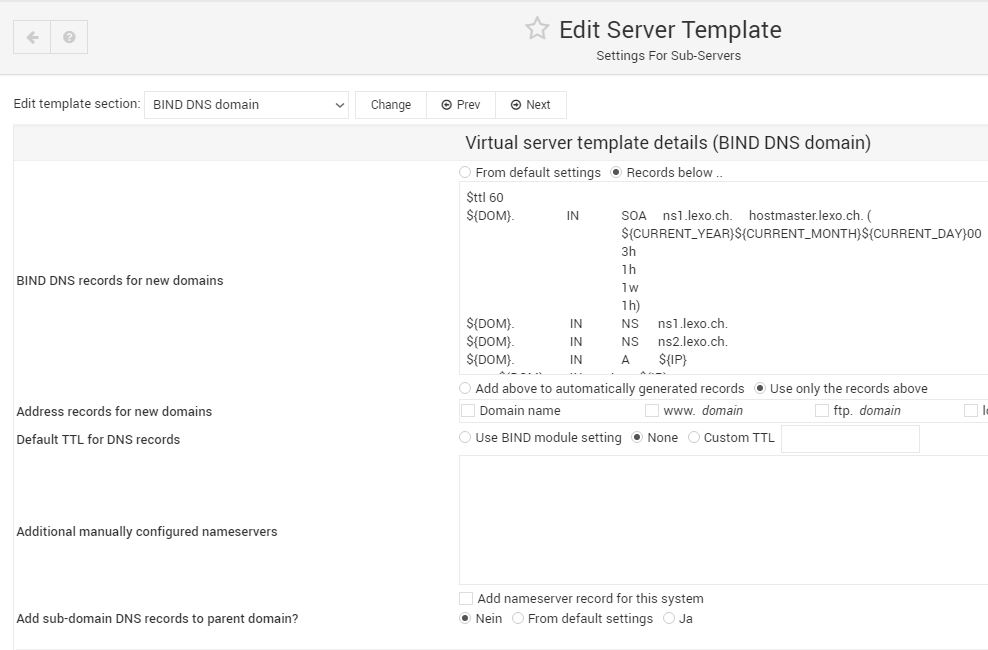Click the back arrow icon
Image resolution: width=988 pixels, height=650 pixels.
(32, 37)
